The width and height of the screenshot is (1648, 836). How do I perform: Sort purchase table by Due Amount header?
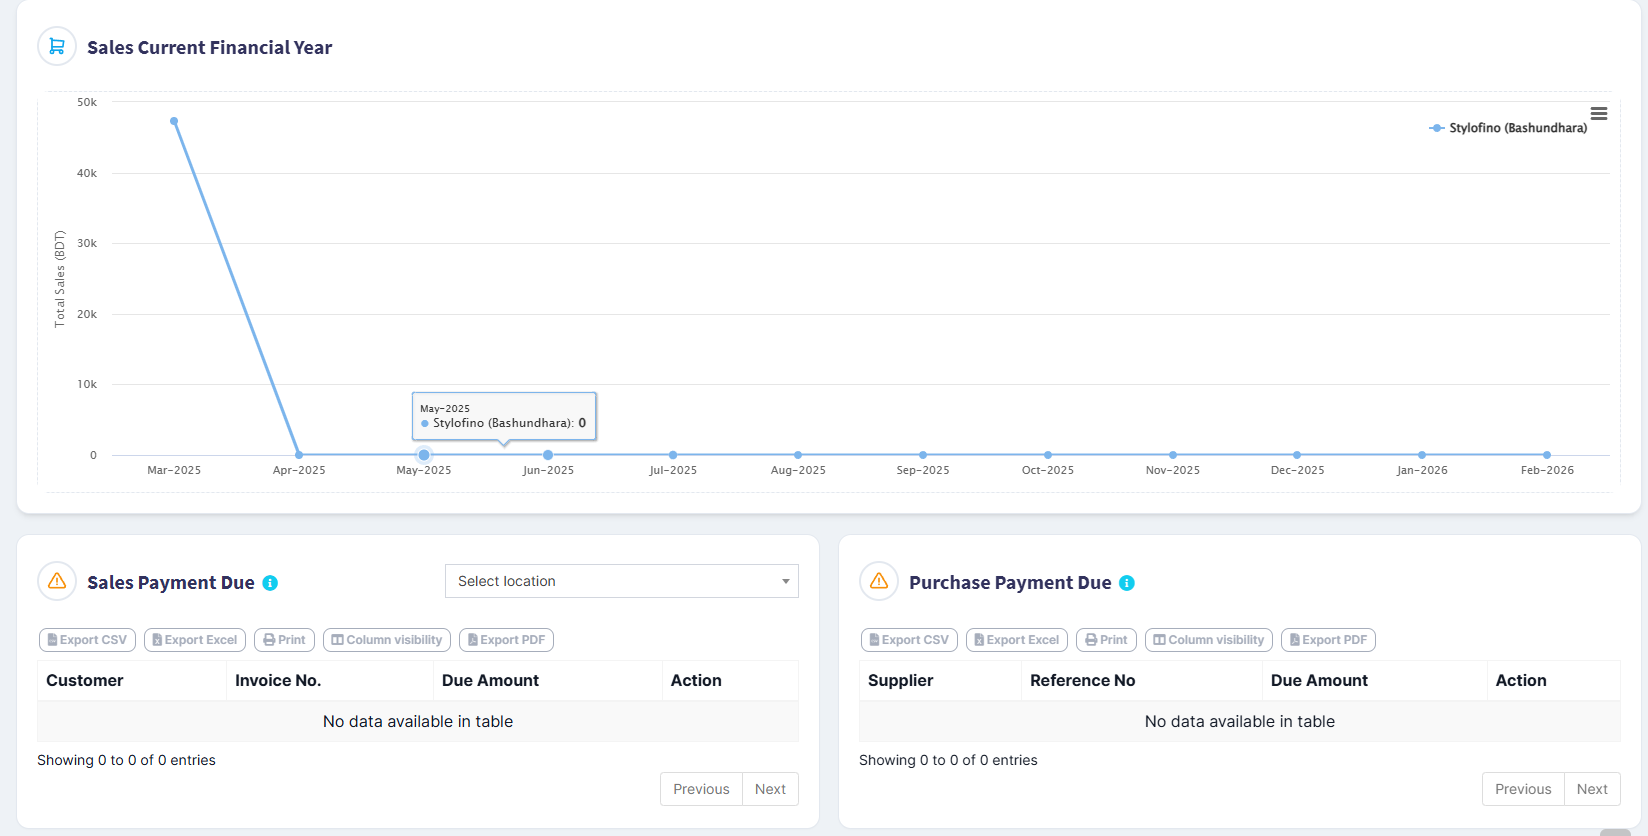1319,680
